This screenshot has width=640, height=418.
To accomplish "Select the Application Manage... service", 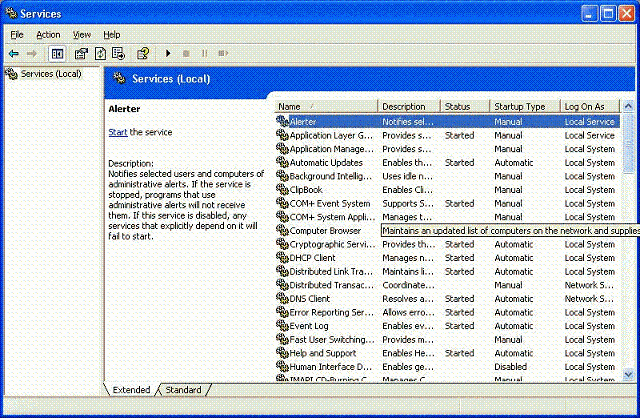I will tap(447, 149).
